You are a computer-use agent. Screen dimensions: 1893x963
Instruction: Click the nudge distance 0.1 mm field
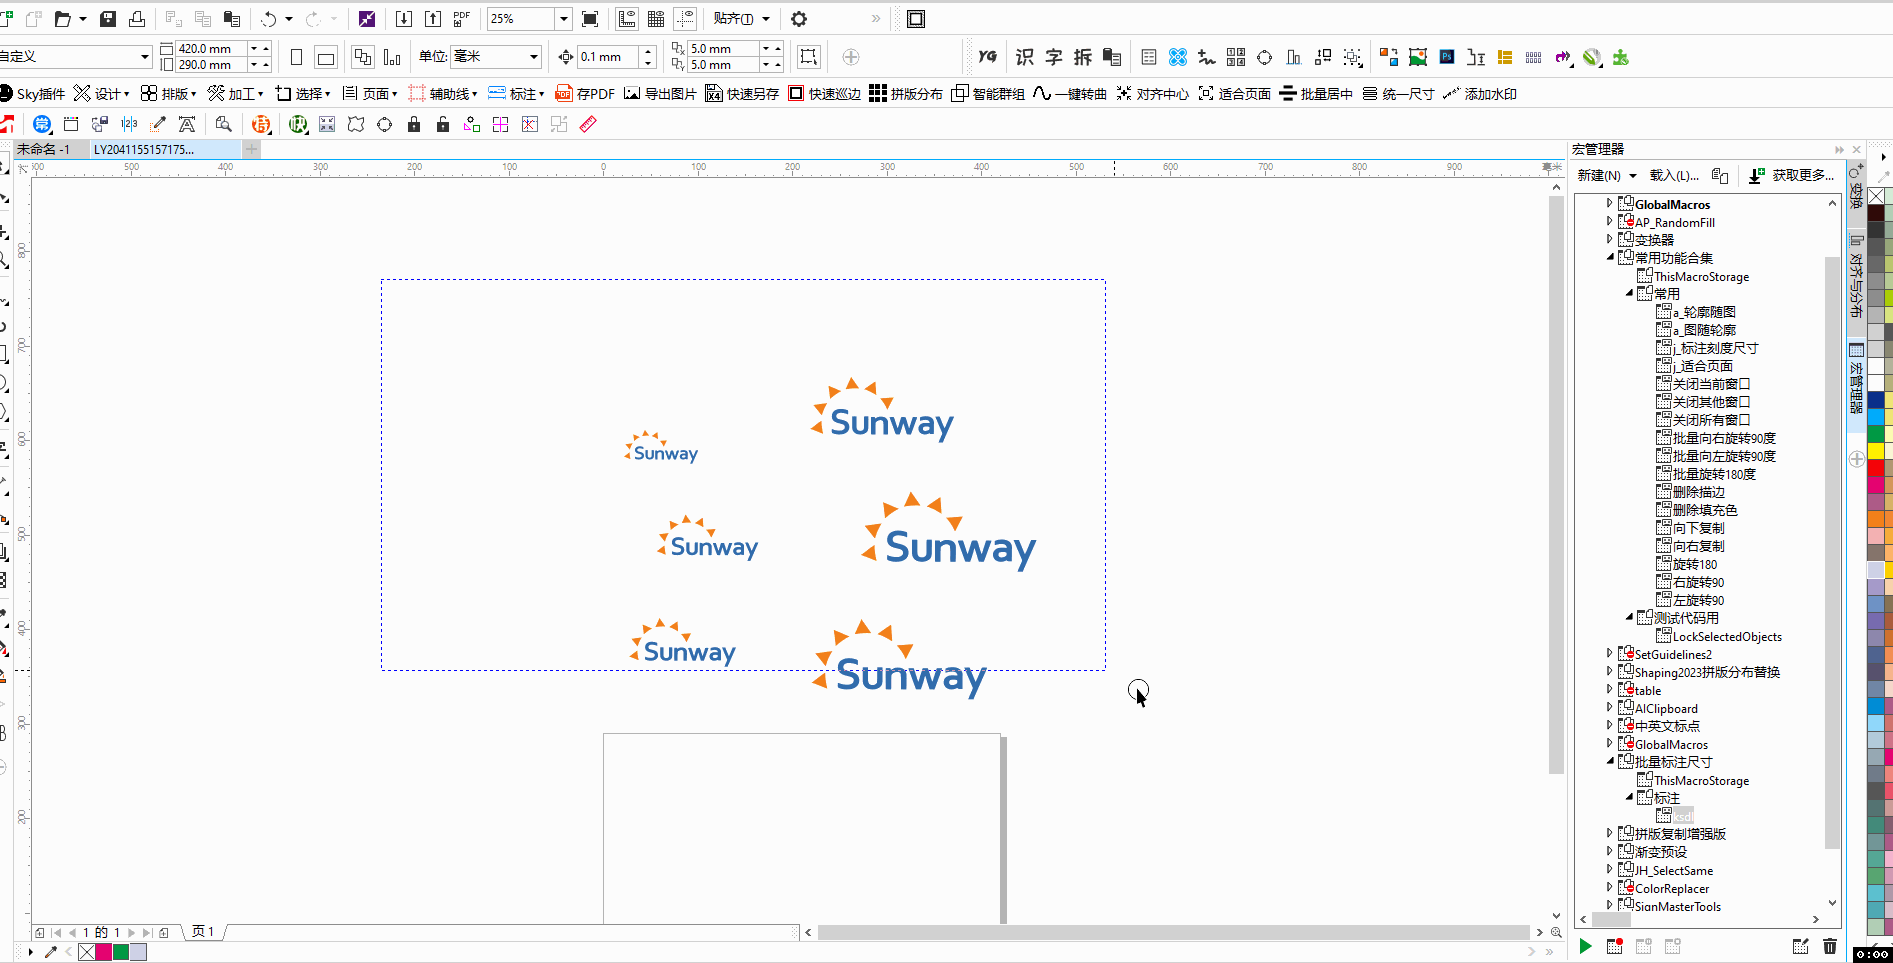[x=608, y=57]
